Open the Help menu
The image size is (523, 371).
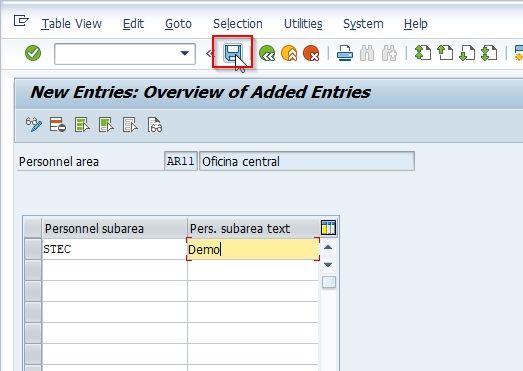tap(415, 24)
